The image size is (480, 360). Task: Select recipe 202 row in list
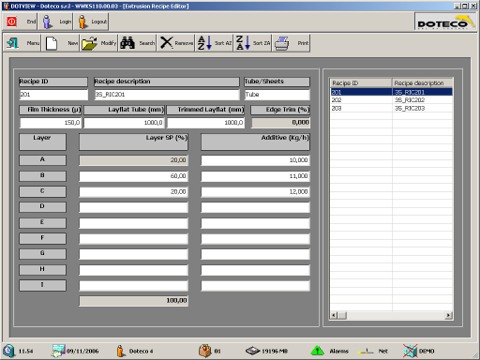point(392,100)
